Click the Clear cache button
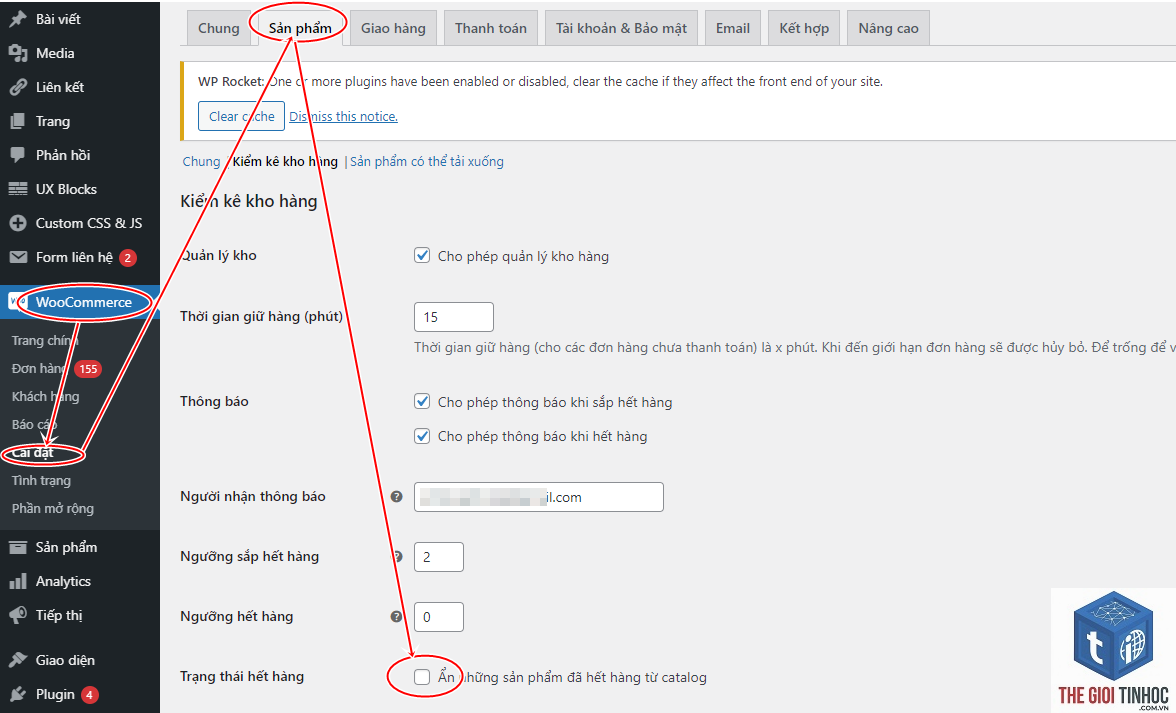The width and height of the screenshot is (1176, 713). [242, 116]
